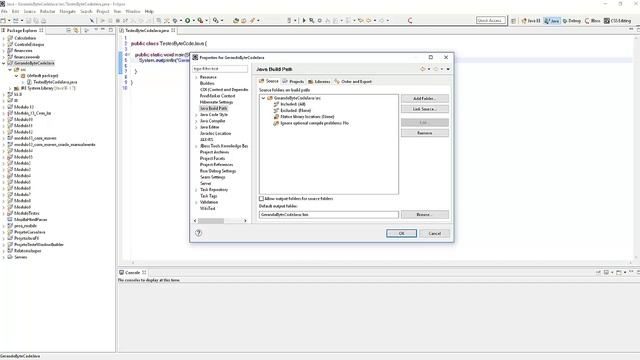Open the Order and Export tab
Image resolution: width=640 pixels, height=360 pixels.
[x=353, y=81]
